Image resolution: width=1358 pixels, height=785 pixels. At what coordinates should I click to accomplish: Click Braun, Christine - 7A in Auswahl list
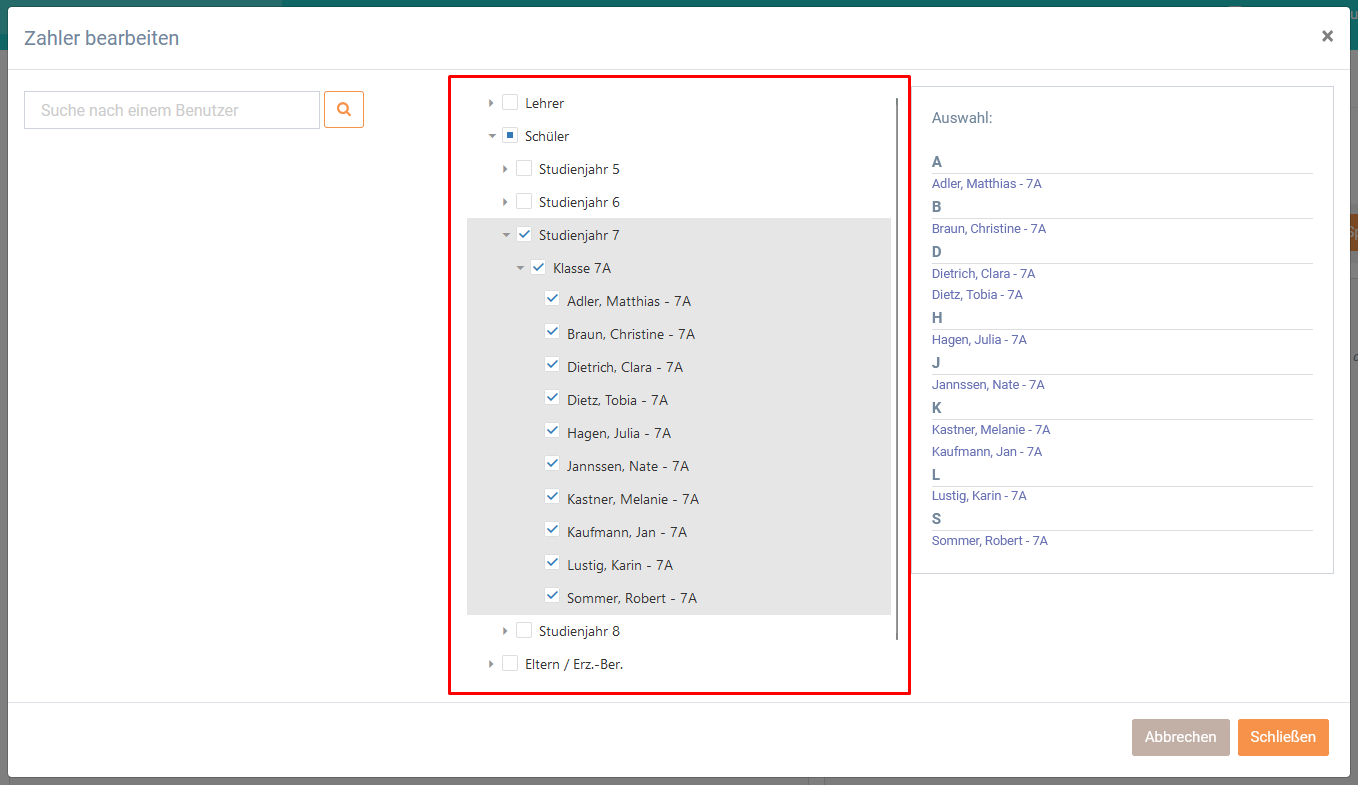(x=989, y=229)
